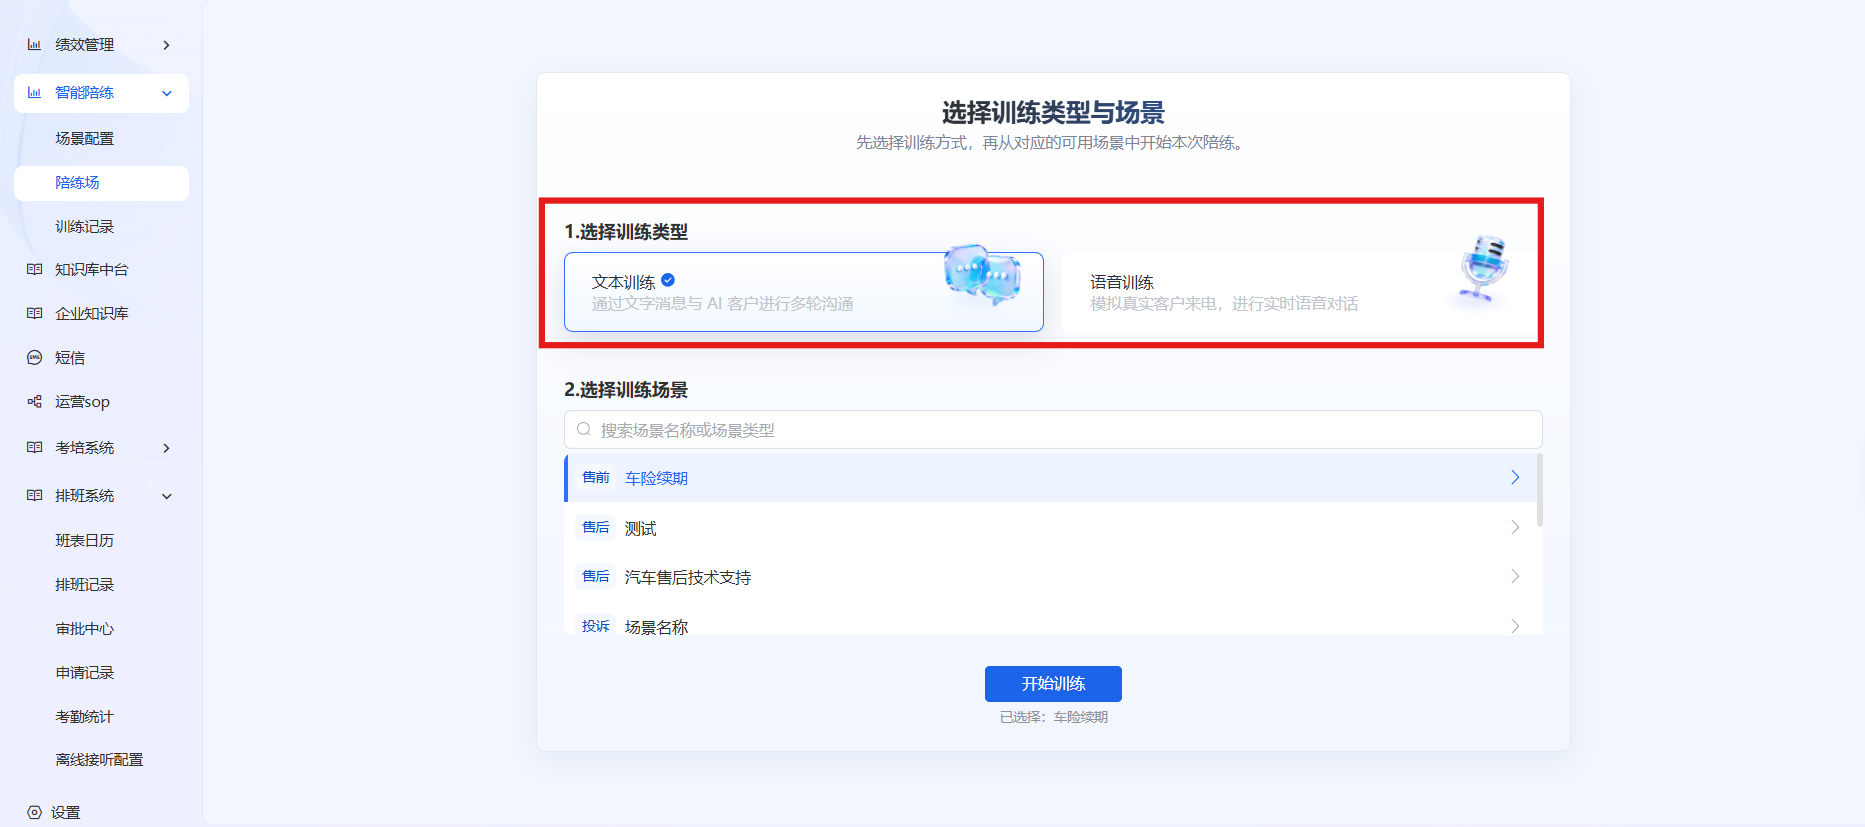1865x827 pixels.
Task: Click the 设置 gear icon
Action: [34, 812]
